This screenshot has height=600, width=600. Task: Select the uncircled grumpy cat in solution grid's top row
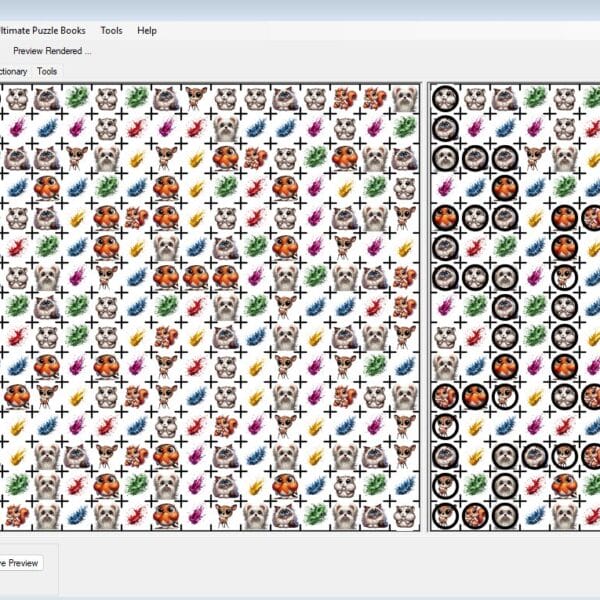click(x=505, y=98)
